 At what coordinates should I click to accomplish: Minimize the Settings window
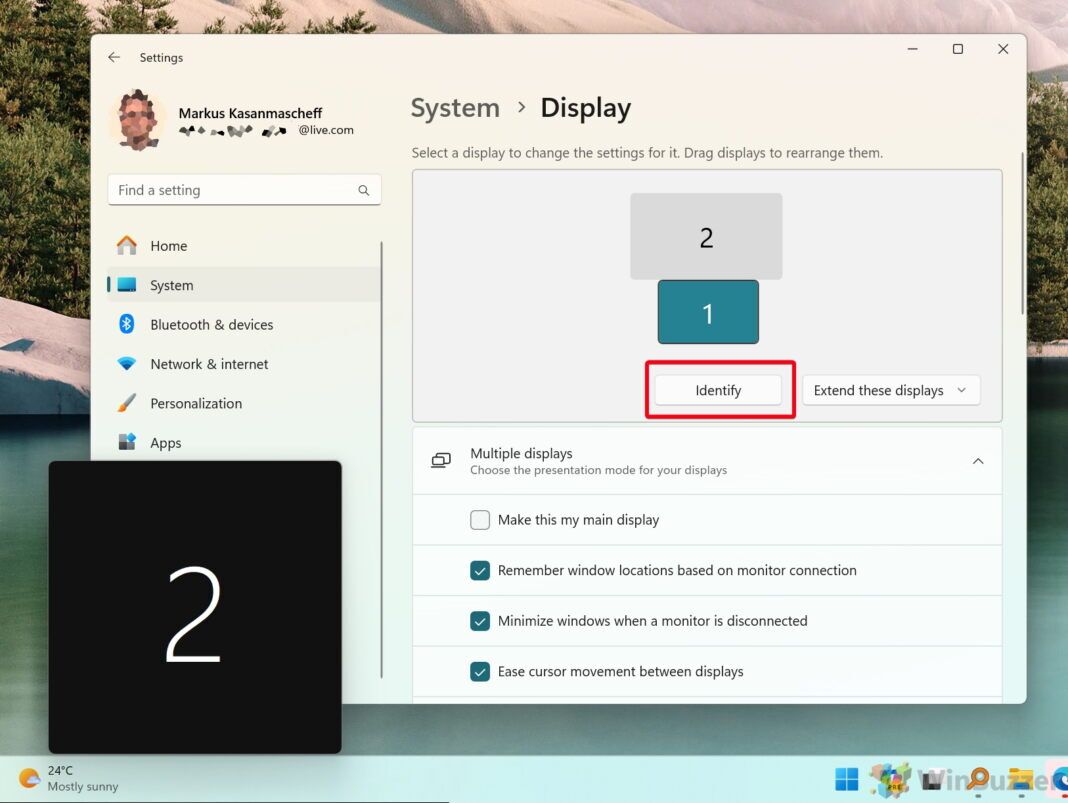(x=913, y=49)
